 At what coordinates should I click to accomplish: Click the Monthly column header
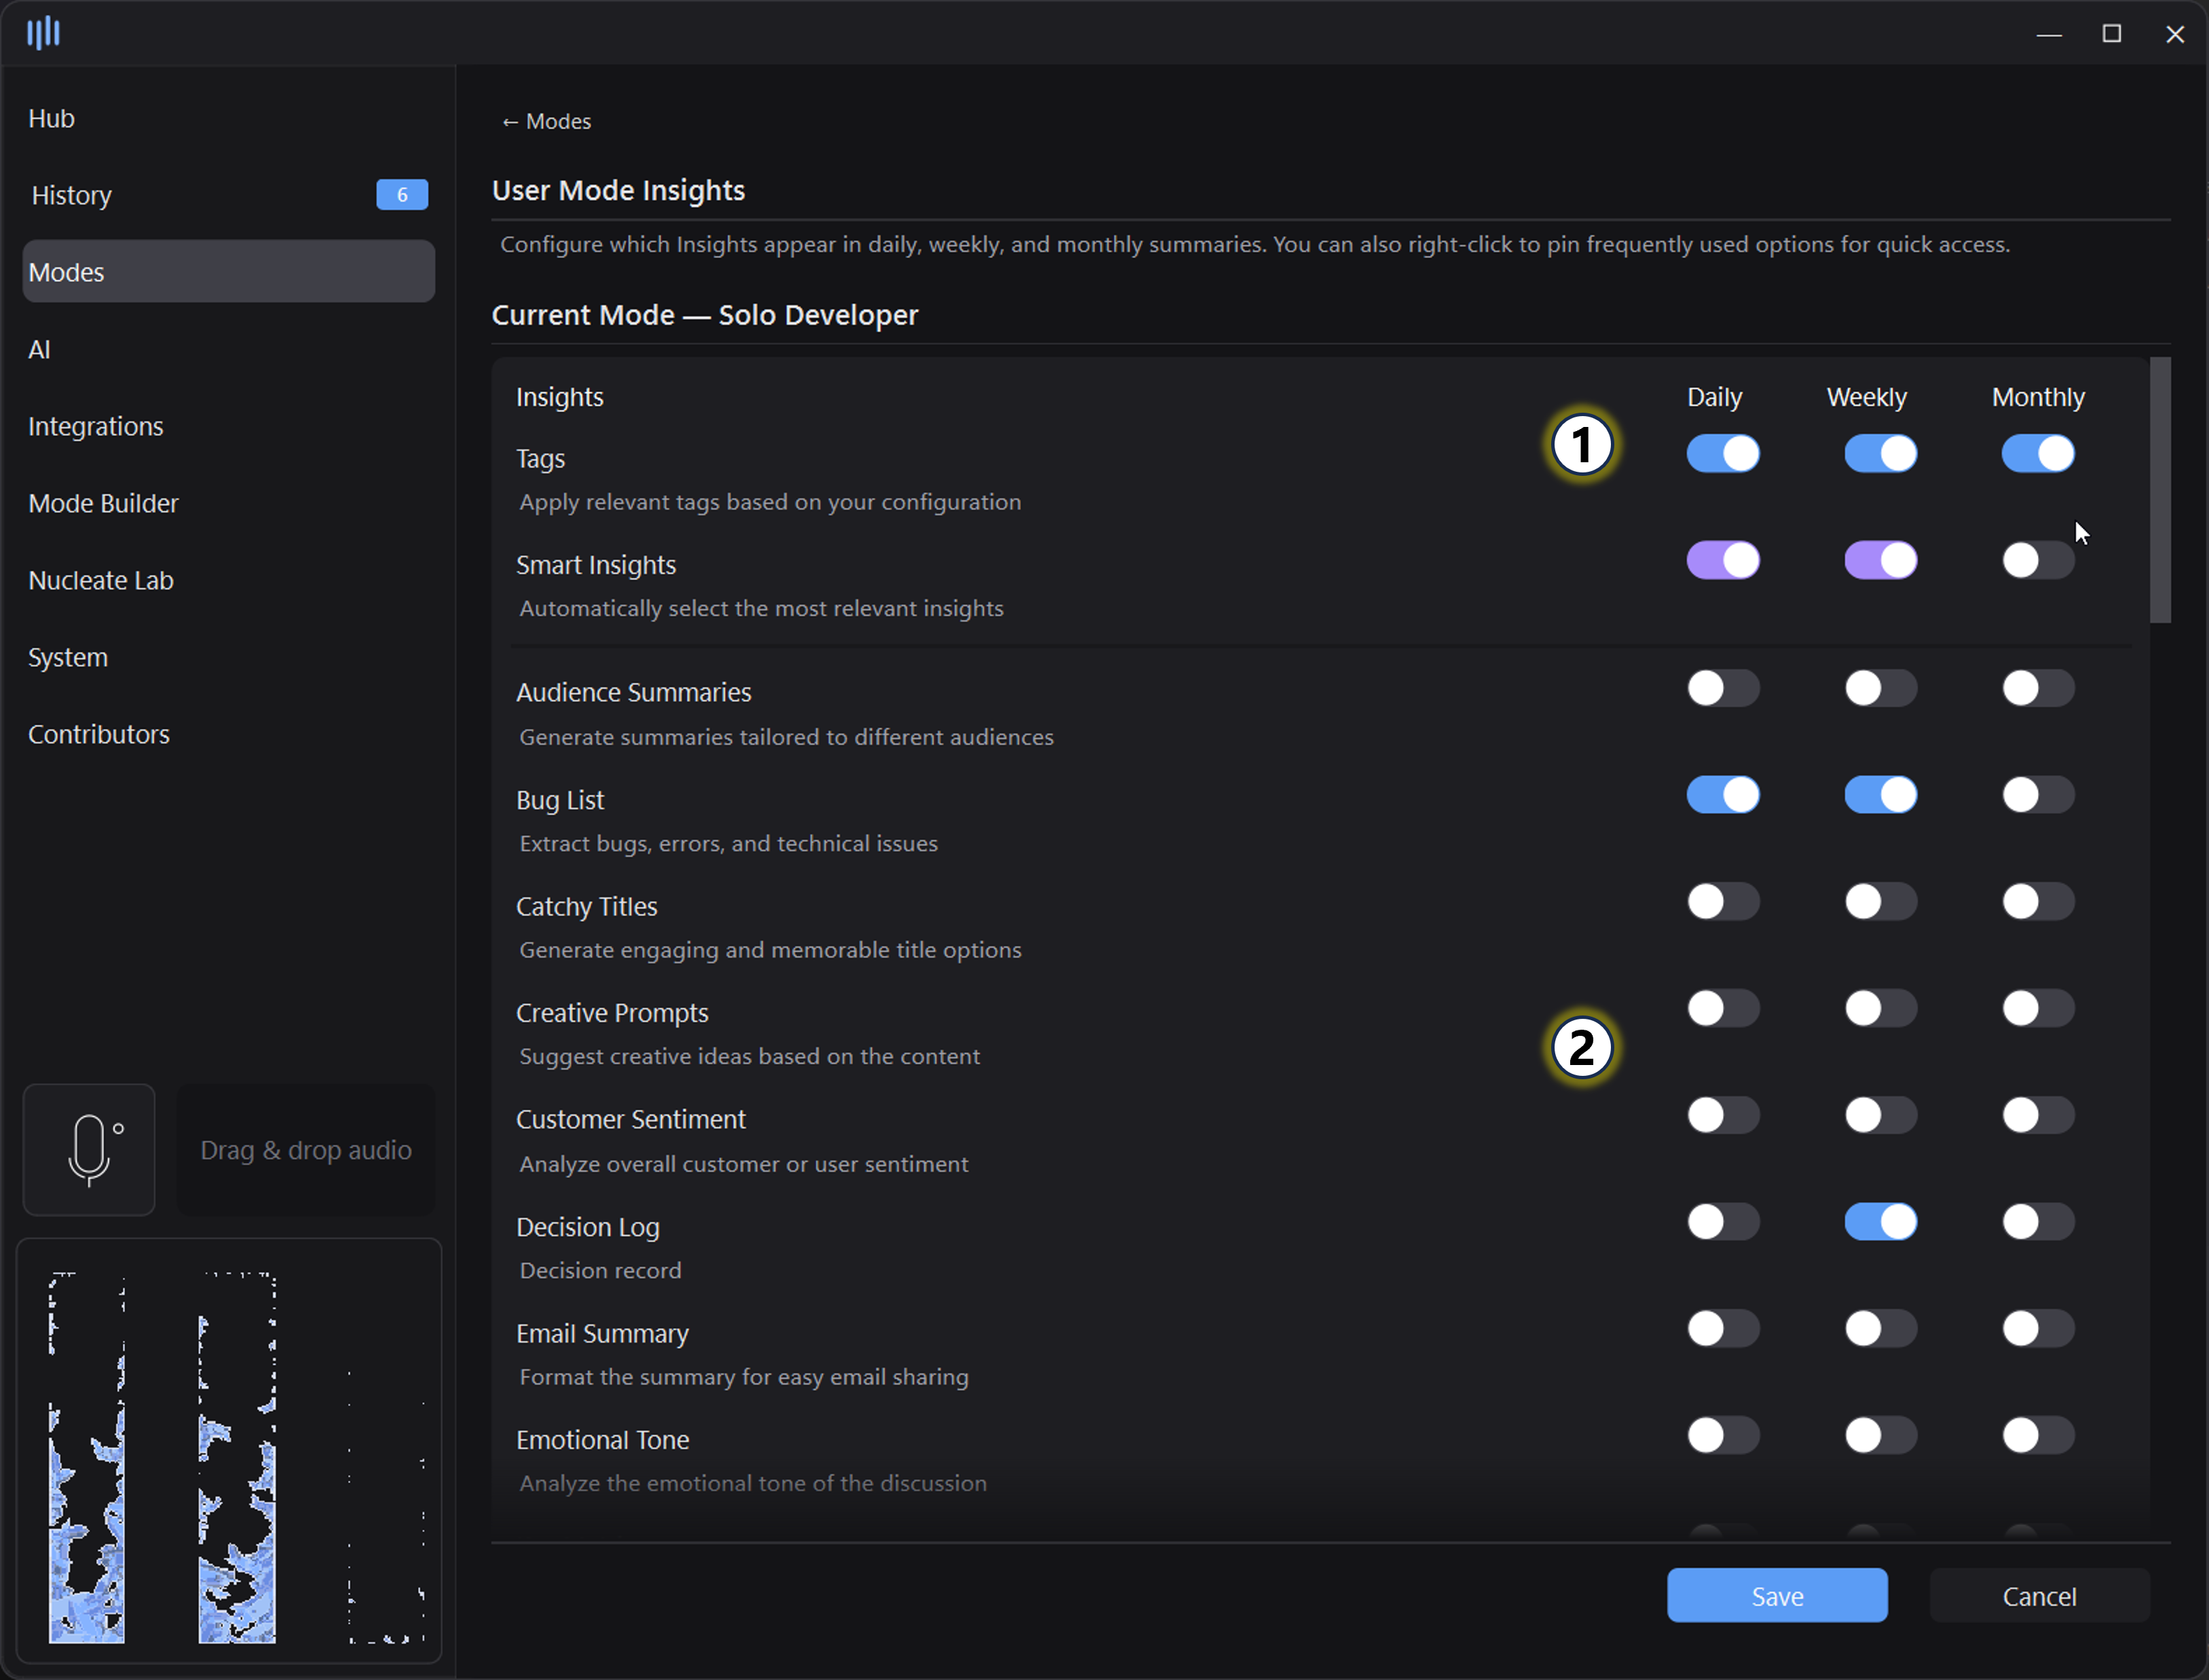point(2038,397)
